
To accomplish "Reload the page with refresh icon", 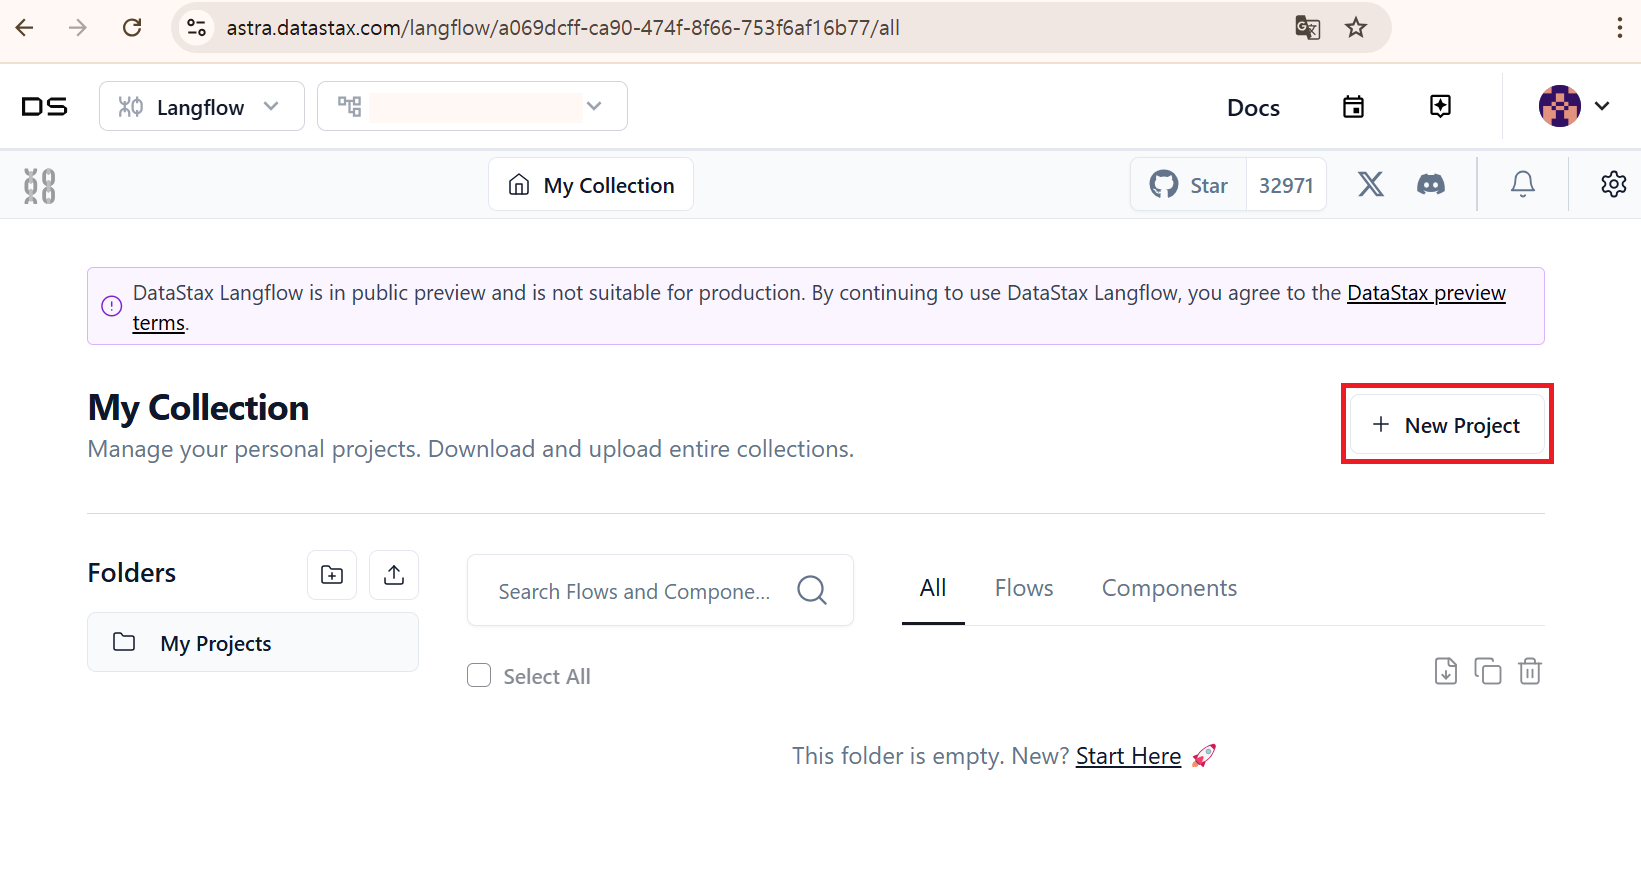I will click(132, 27).
